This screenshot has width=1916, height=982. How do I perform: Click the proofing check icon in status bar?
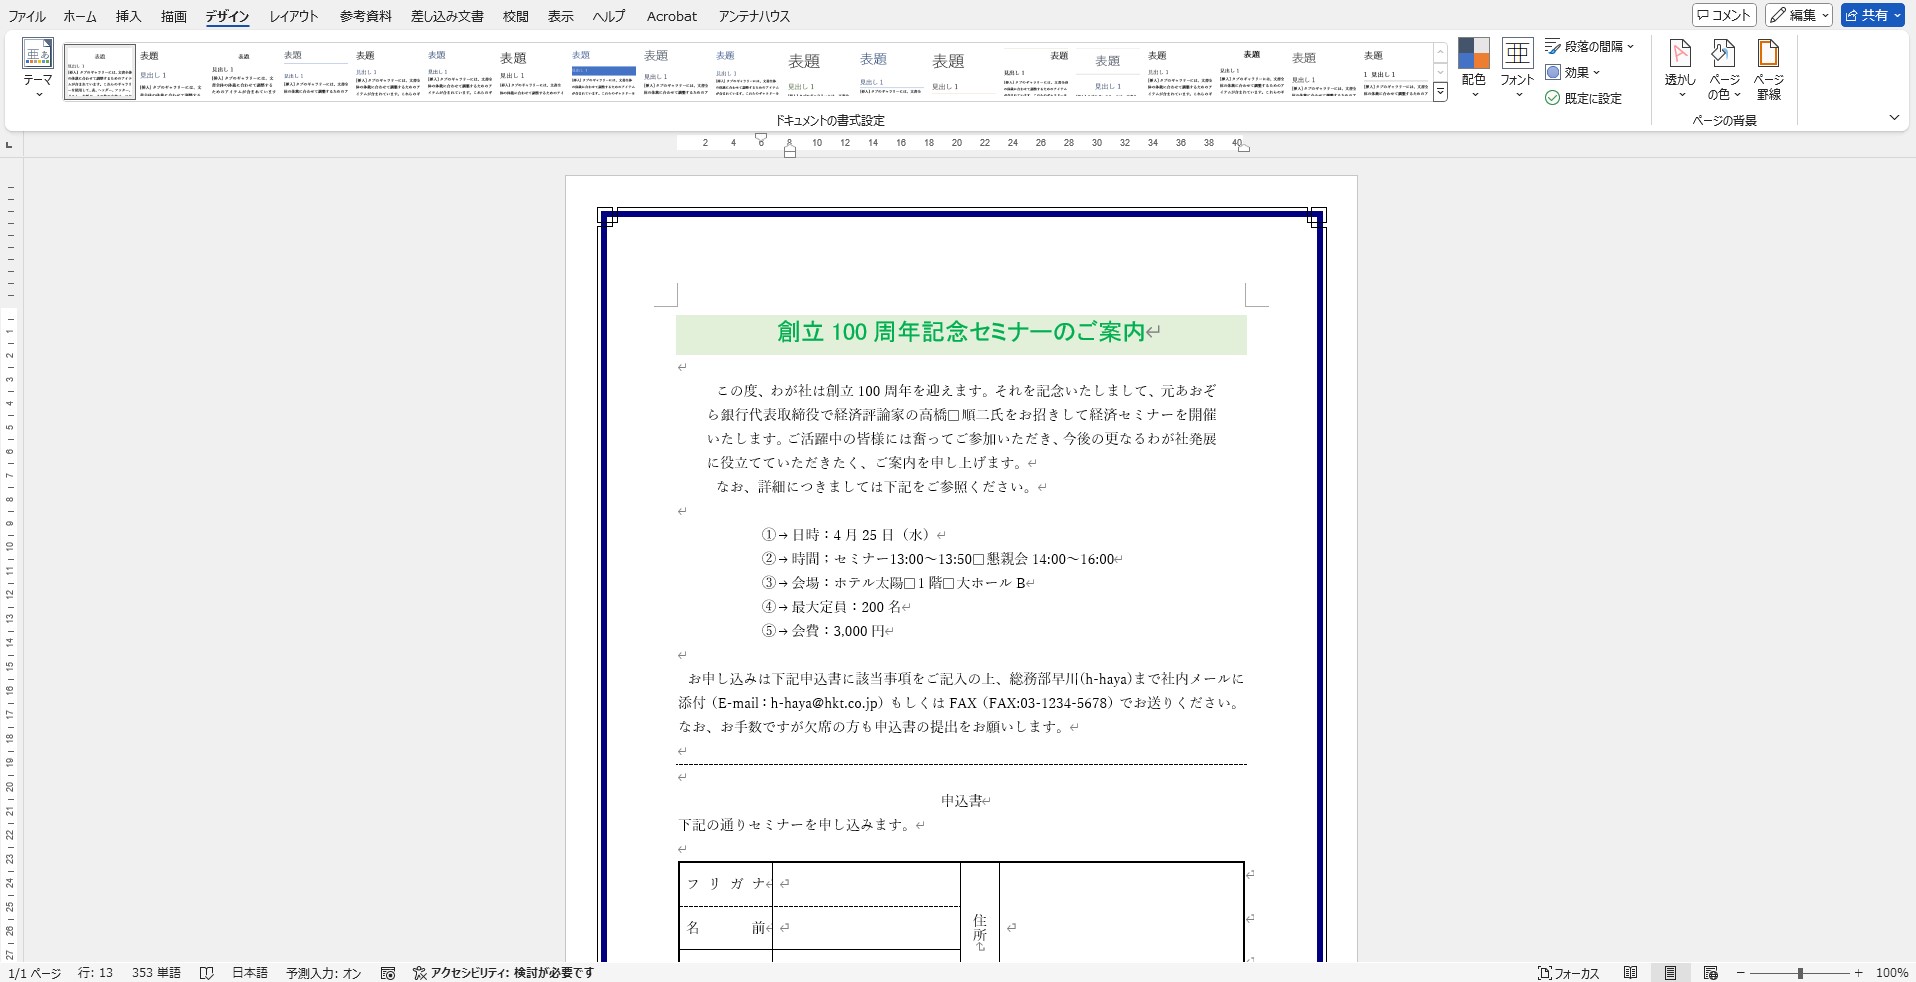(207, 973)
